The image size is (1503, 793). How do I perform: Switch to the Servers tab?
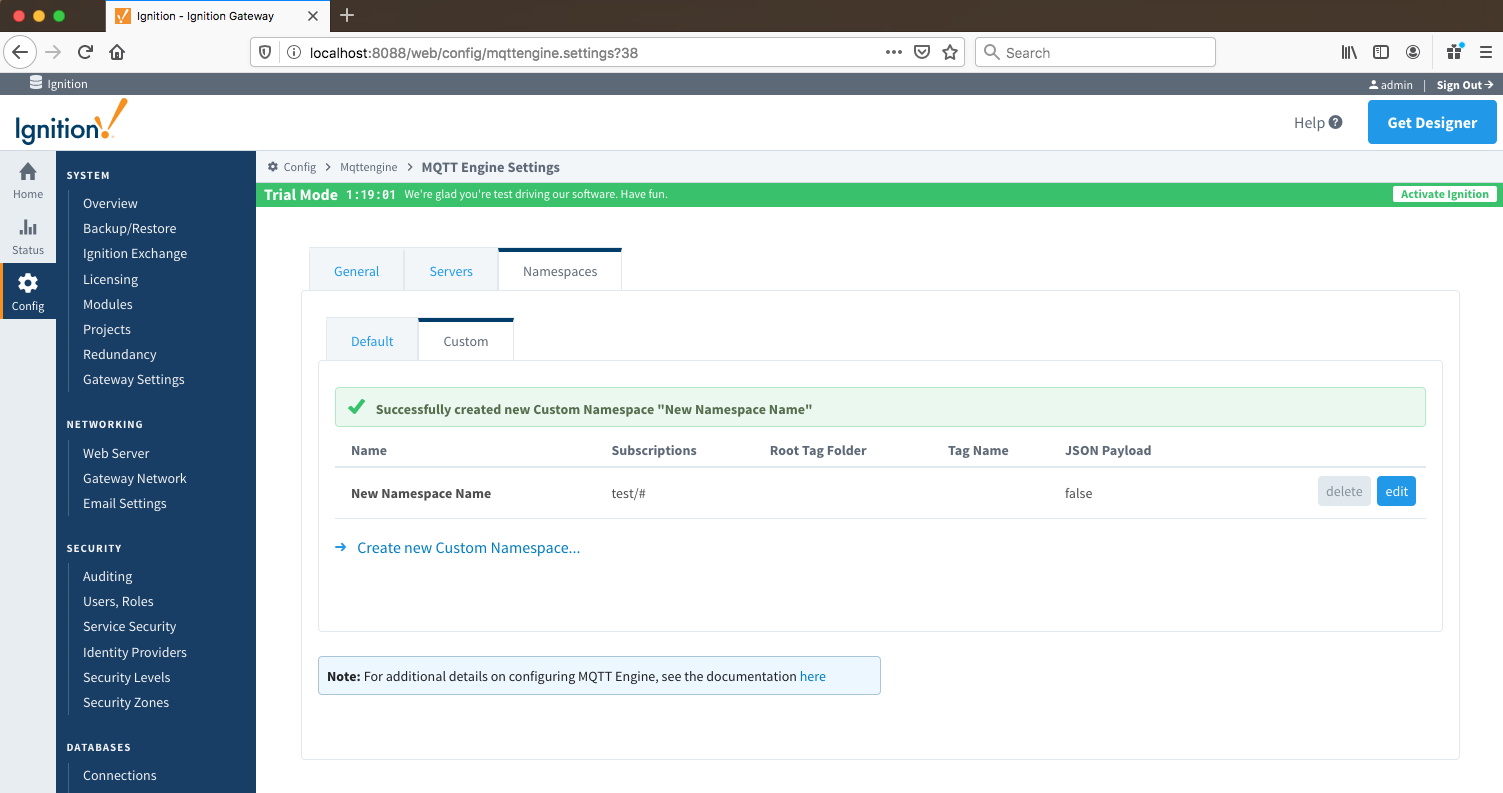click(x=451, y=271)
